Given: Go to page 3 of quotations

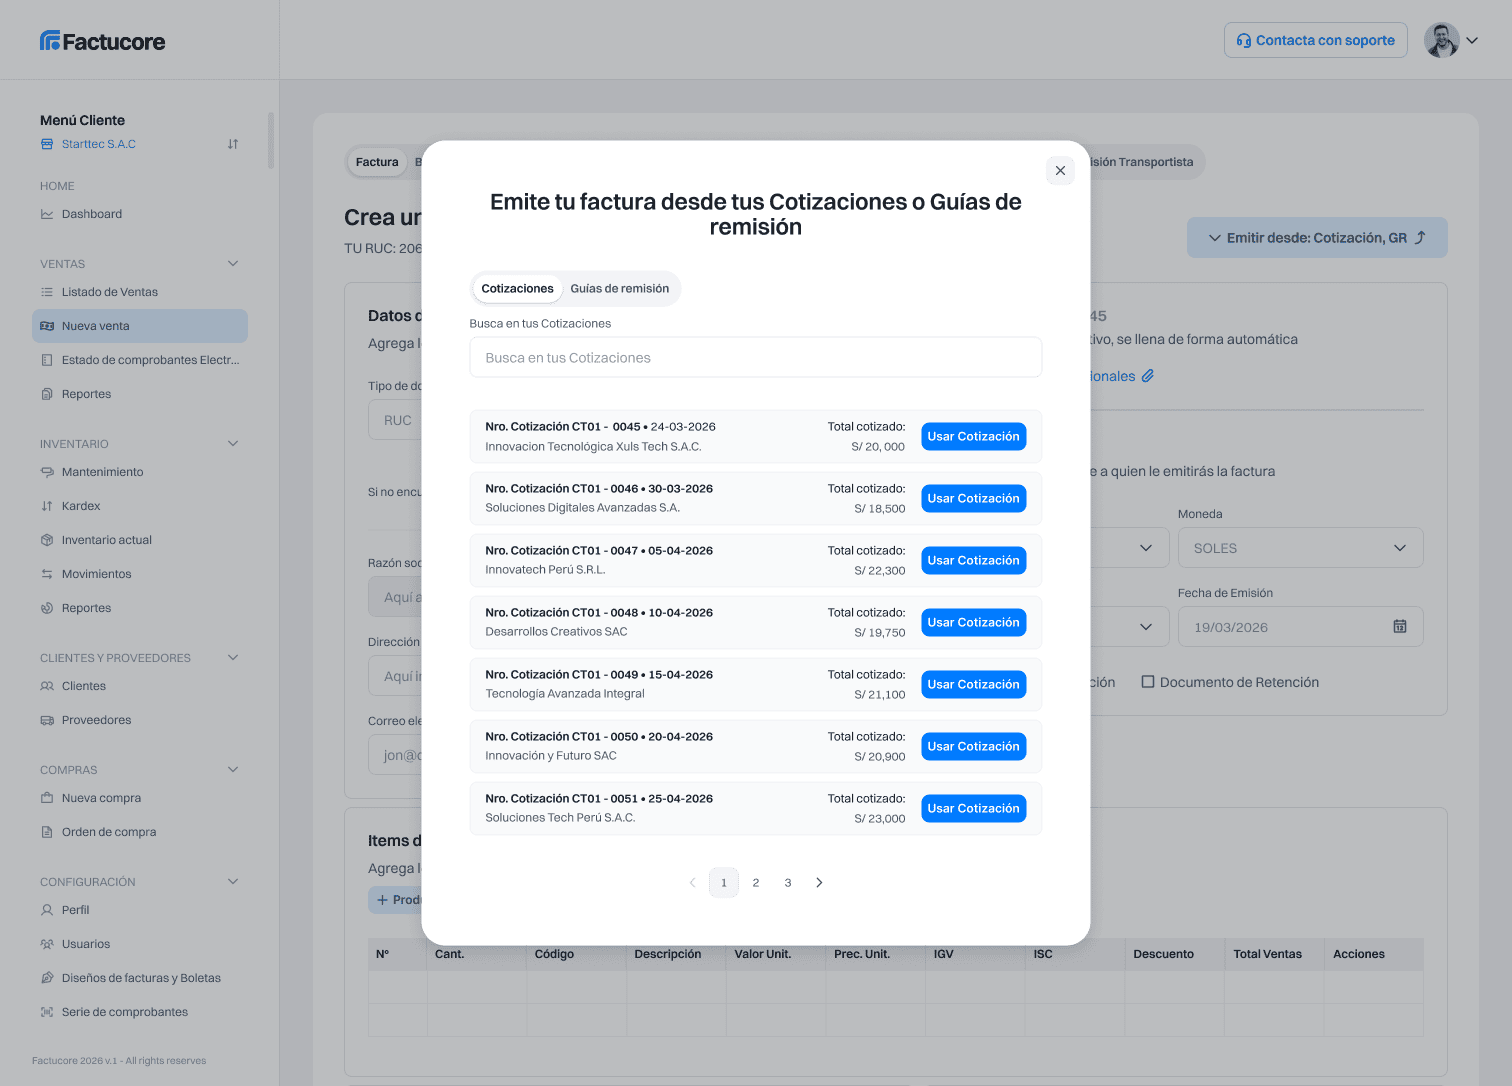Looking at the screenshot, I should coord(788,883).
